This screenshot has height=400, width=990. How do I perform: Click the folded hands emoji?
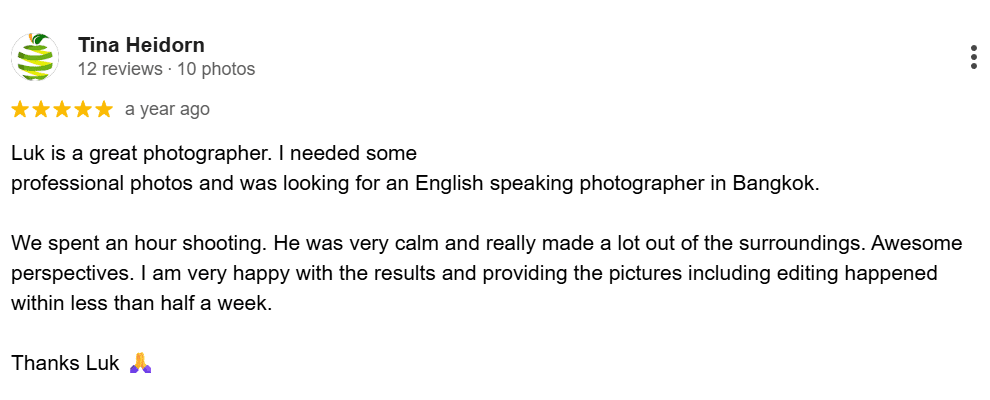click(140, 363)
